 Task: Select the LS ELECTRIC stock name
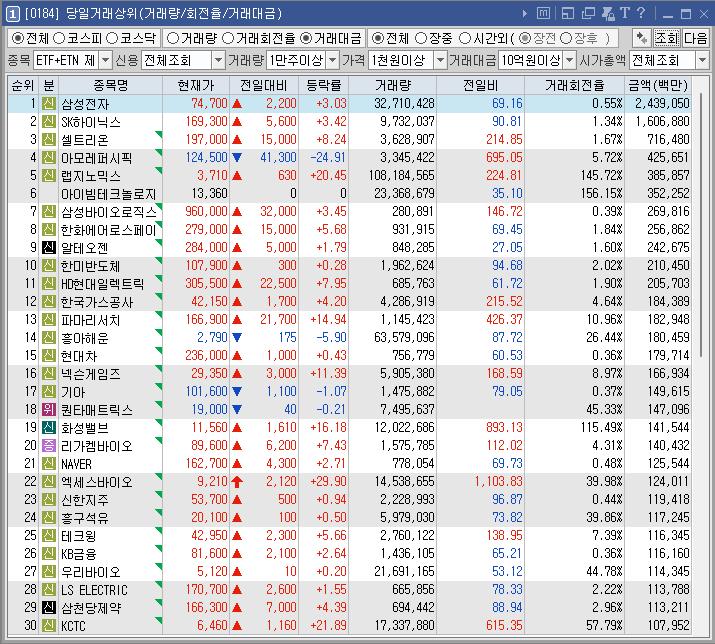[x=94, y=590]
